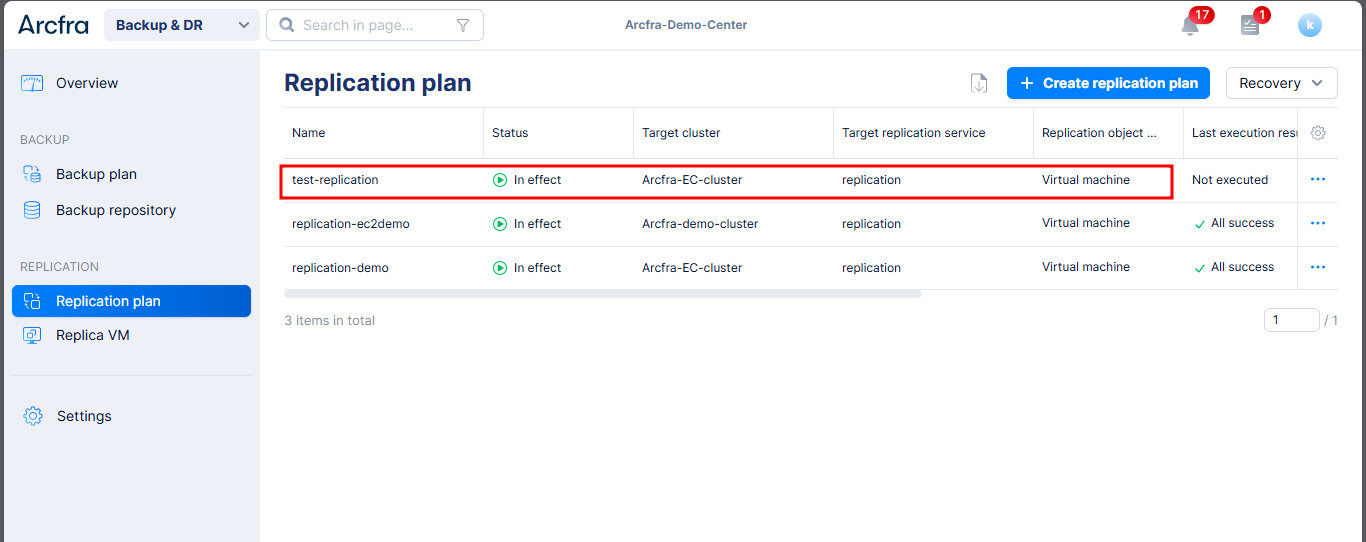Open Settings in sidebar

pyautogui.click(x=84, y=416)
